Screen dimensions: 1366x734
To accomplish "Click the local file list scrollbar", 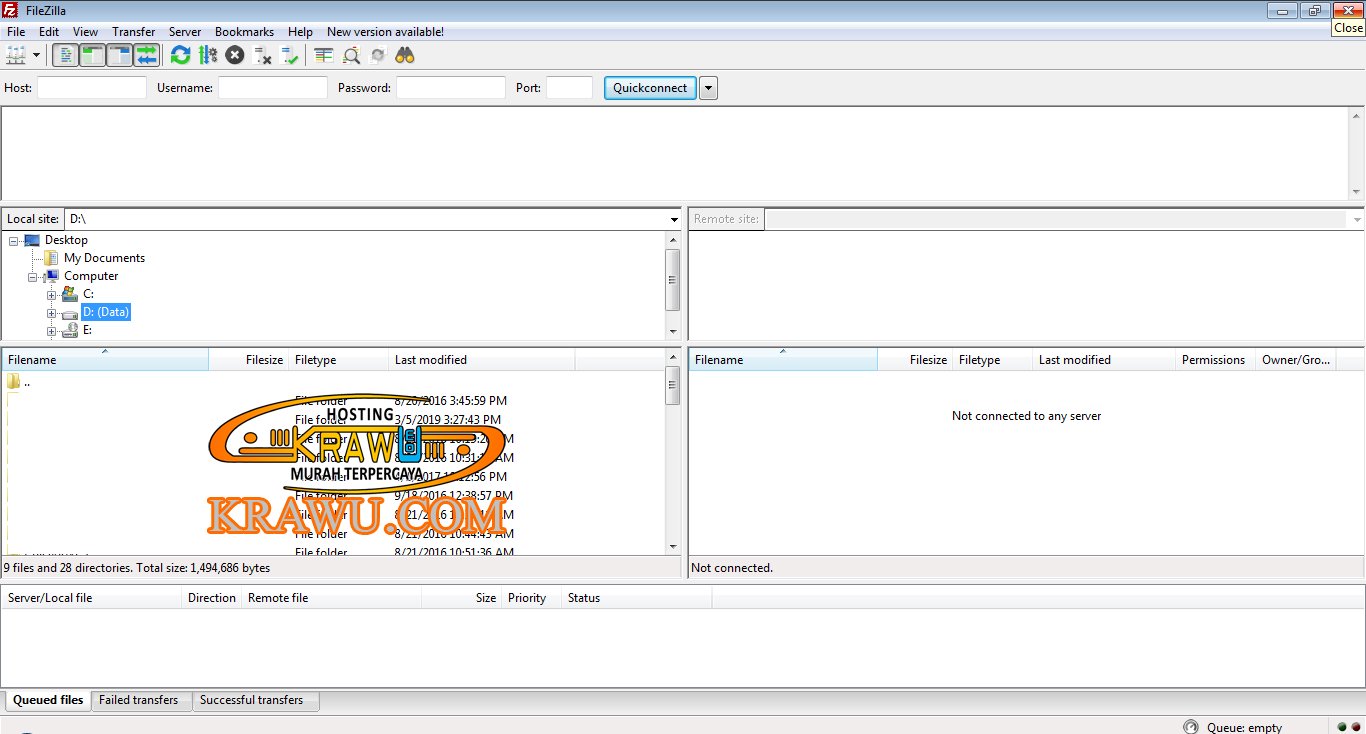I will (x=673, y=453).
